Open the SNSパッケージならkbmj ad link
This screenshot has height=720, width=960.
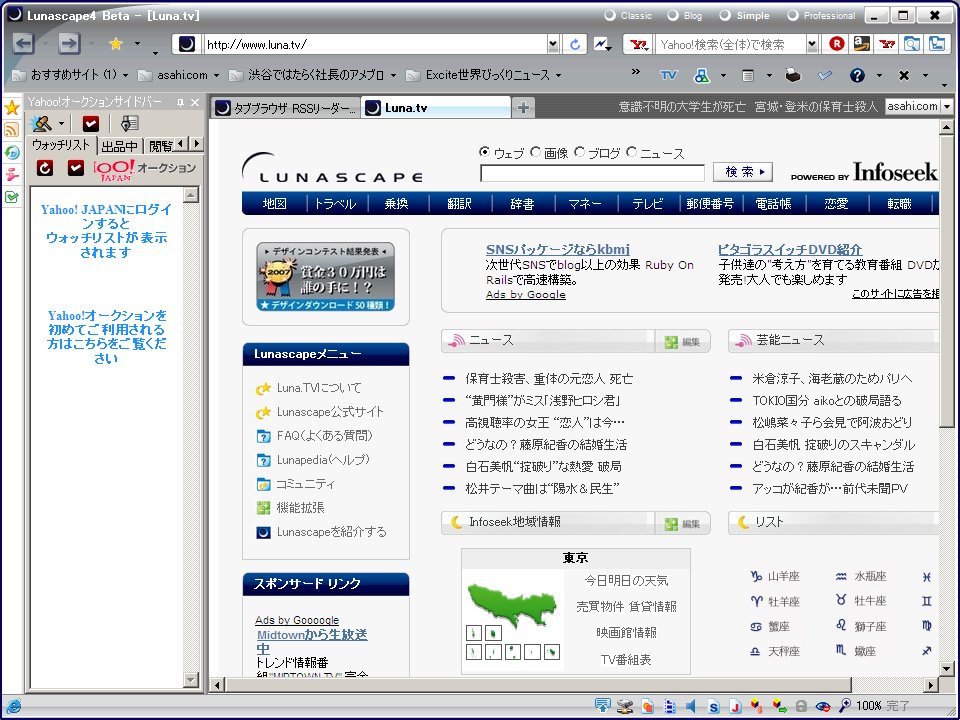point(558,249)
